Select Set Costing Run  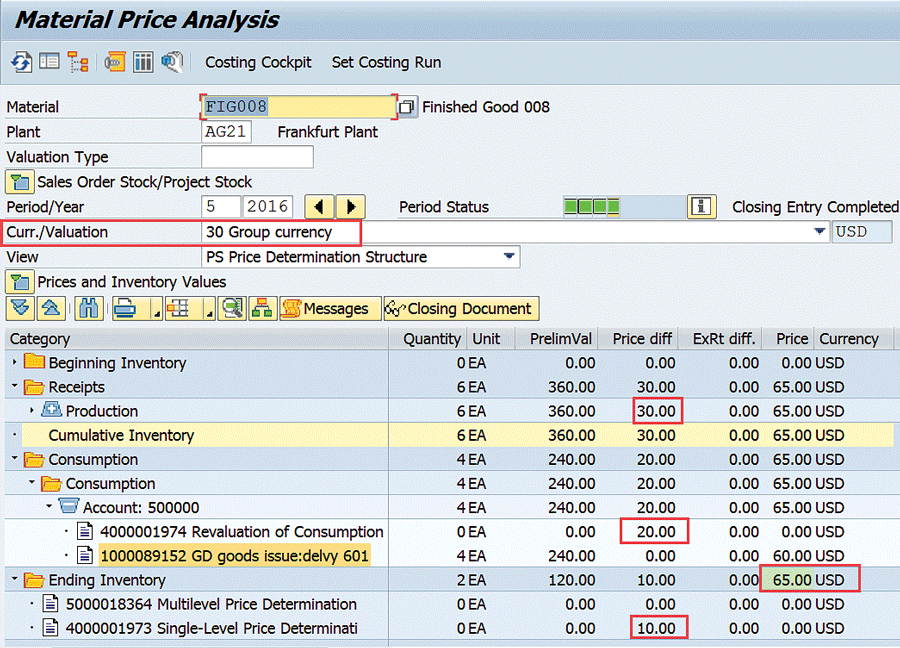click(386, 62)
